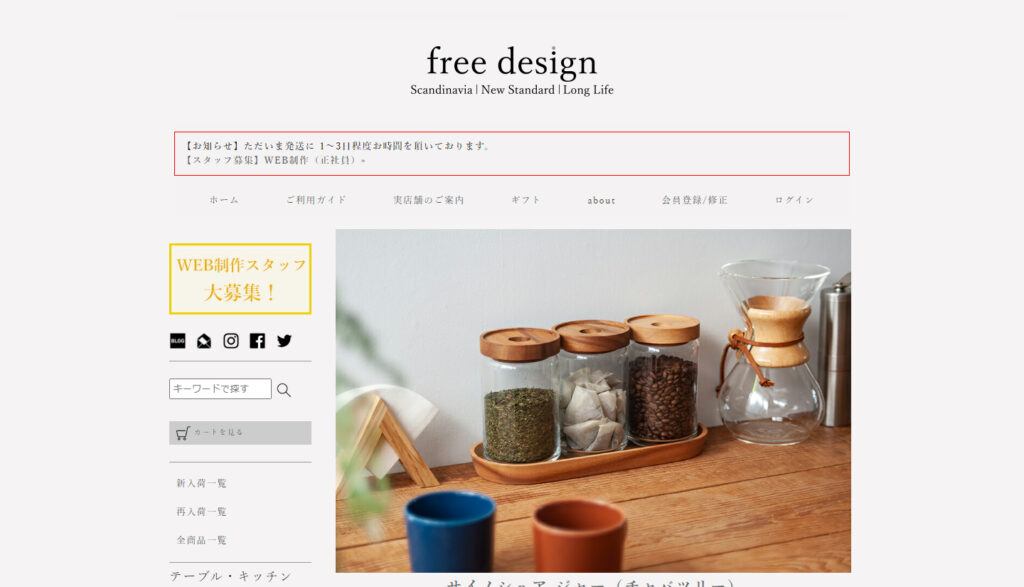
Task: Click the WEB制作スタッフ大募集 banner
Action: point(240,279)
